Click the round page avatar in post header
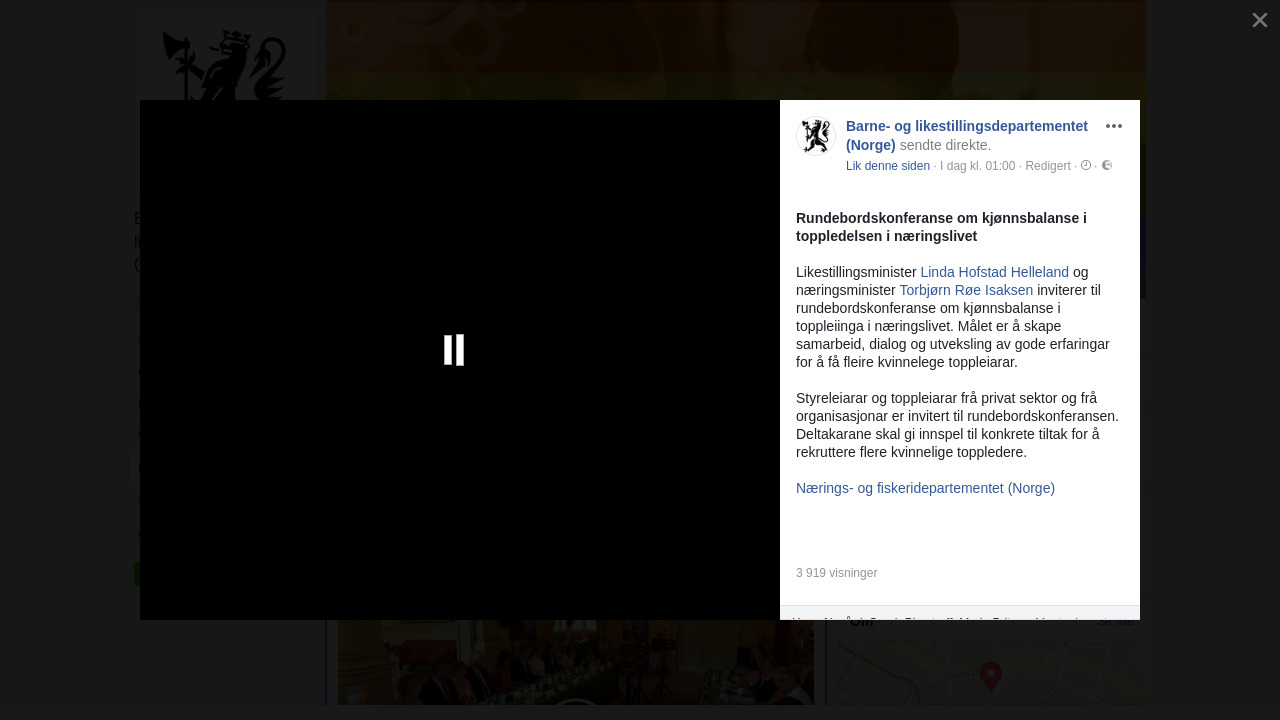Viewport: 1280px width, 720px height. (x=816, y=137)
